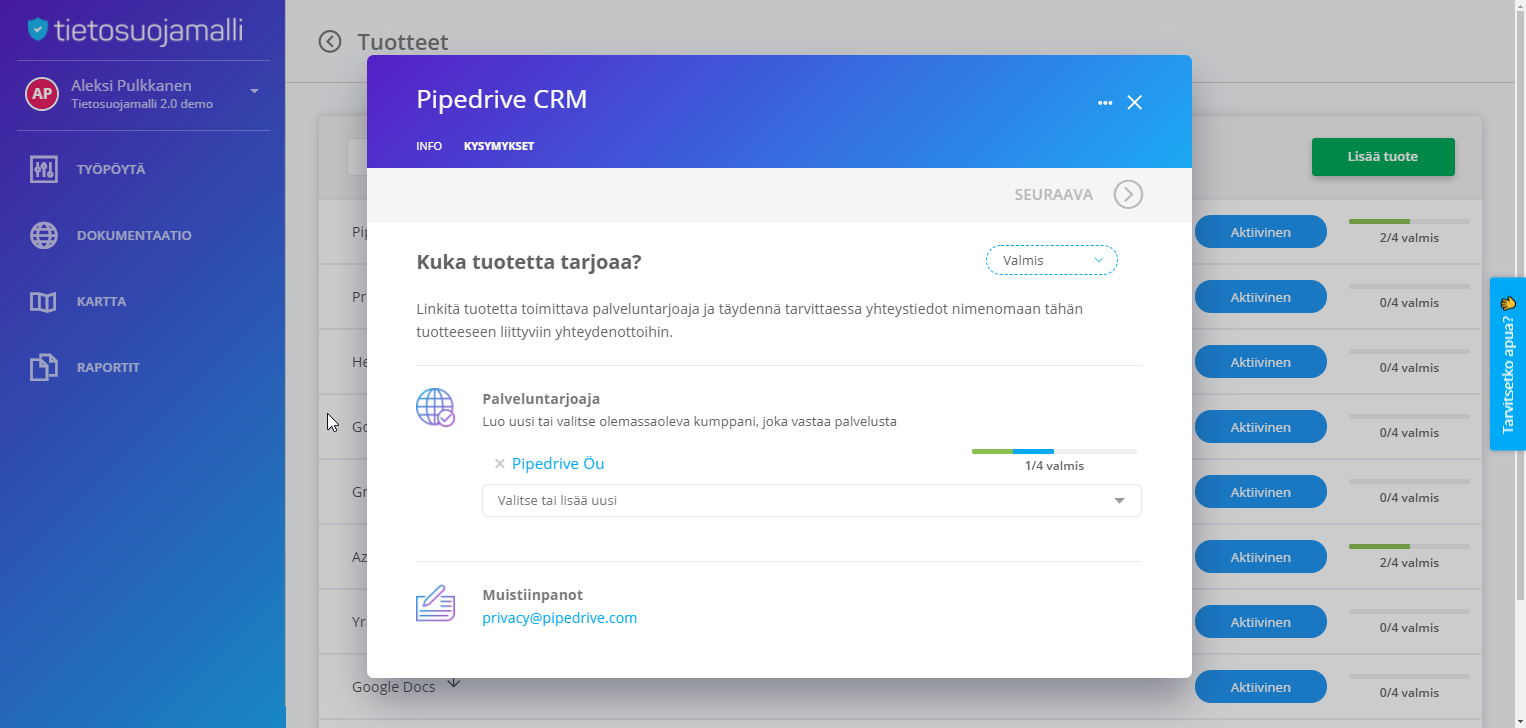Screen dimensions: 1526x728
Task: Select the Google Docs product row text
Action: pyautogui.click(x=393, y=688)
